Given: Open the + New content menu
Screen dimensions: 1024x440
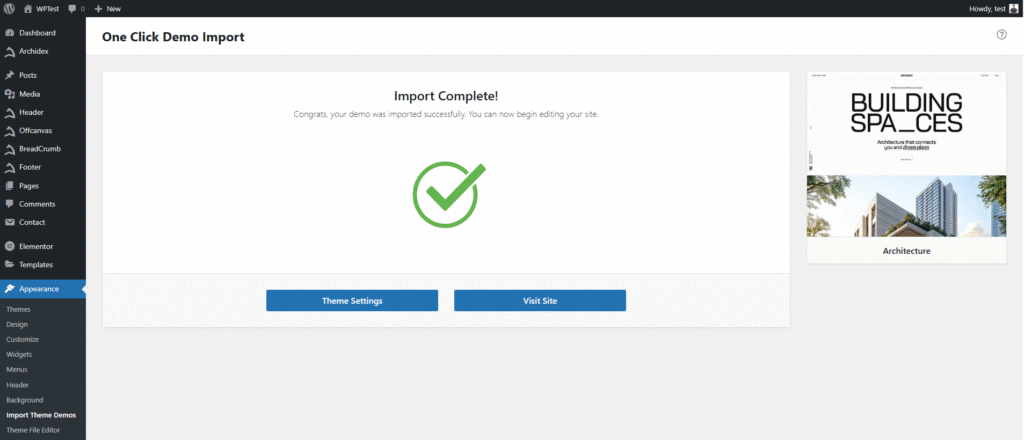Looking at the screenshot, I should click(x=107, y=8).
